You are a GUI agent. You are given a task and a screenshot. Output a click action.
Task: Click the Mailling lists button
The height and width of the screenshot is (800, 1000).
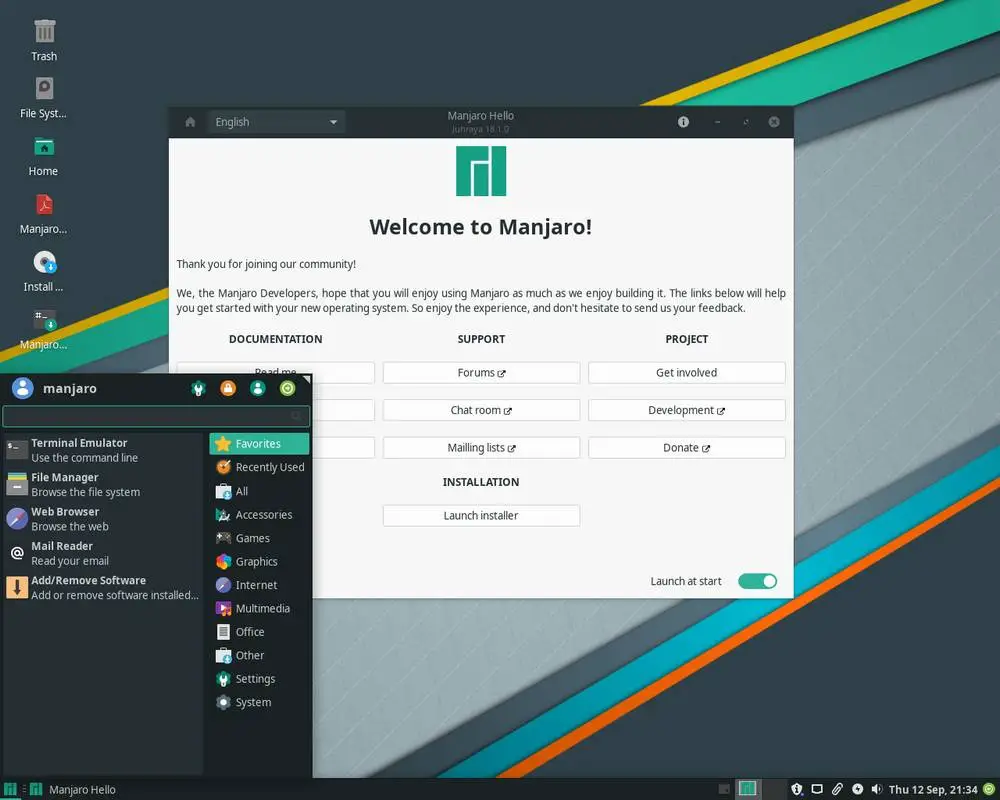click(481, 448)
